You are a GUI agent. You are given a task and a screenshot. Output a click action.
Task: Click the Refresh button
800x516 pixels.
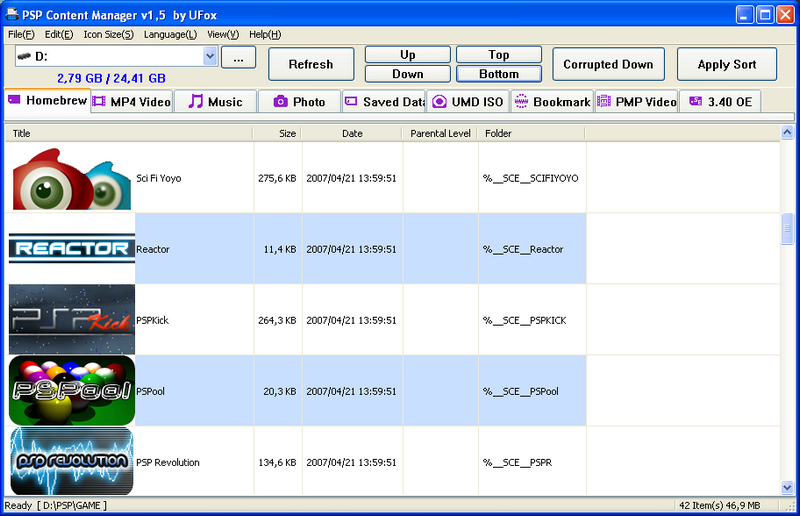(311, 64)
